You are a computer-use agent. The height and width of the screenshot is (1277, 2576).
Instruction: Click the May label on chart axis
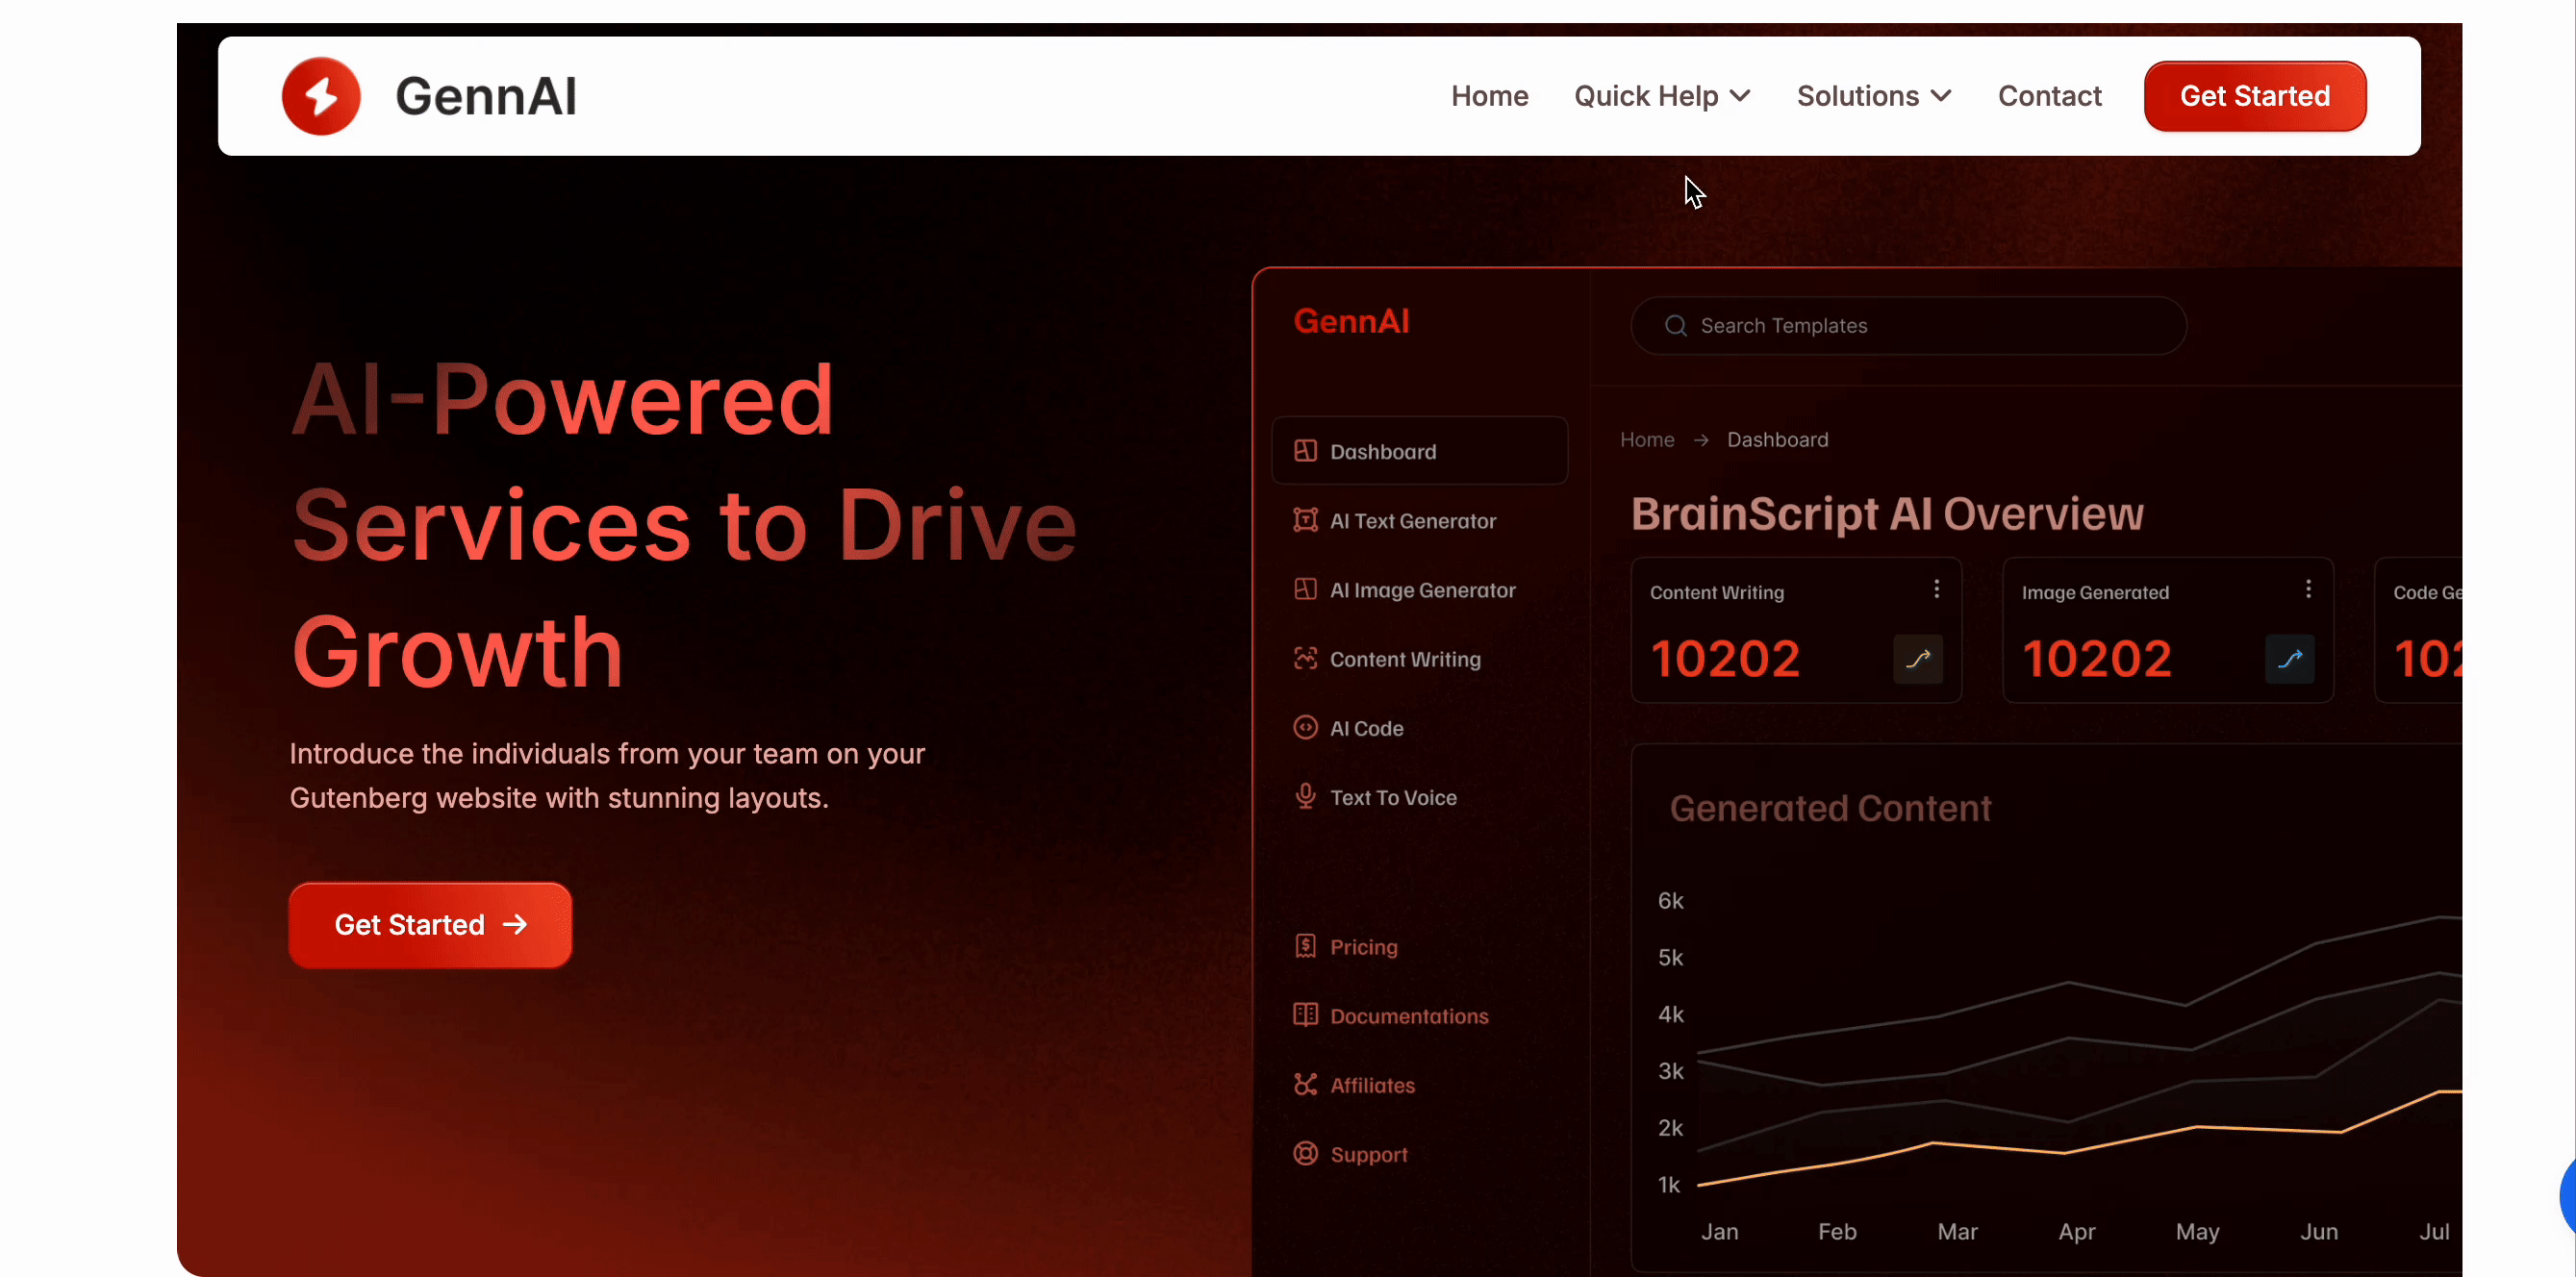pos(2197,1232)
